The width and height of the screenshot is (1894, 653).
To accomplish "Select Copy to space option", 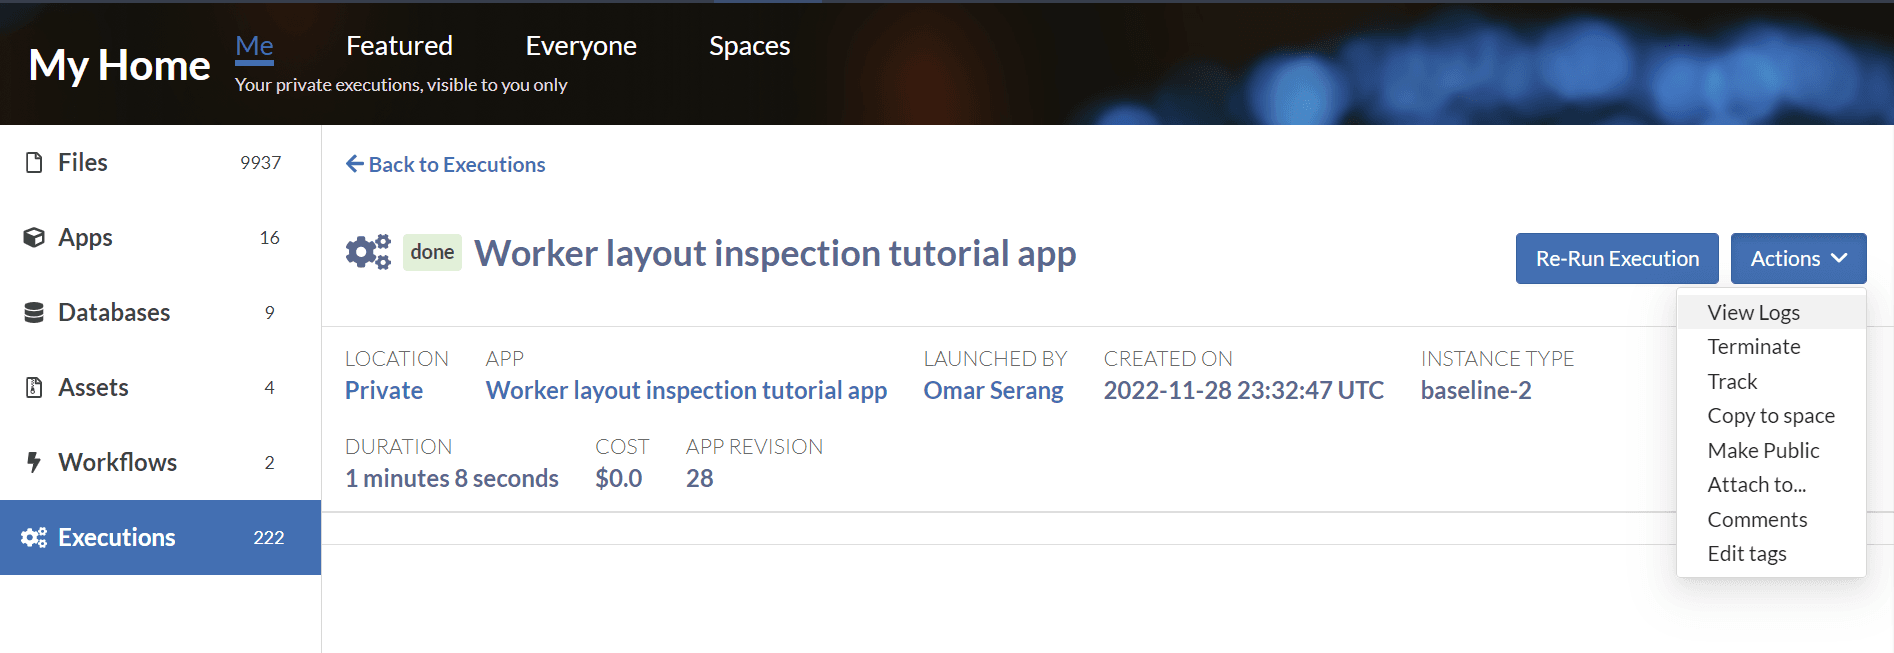I will click(1770, 416).
